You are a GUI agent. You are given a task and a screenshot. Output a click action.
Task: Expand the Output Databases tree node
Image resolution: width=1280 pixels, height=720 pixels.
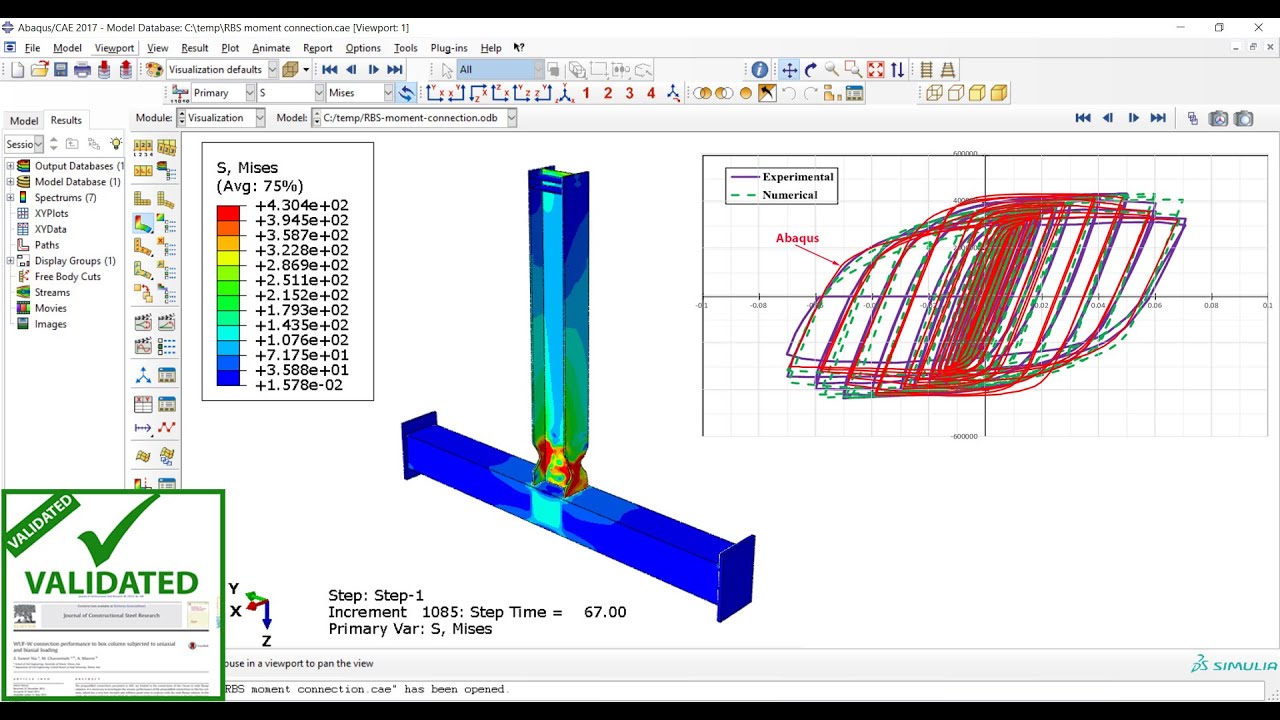(10, 166)
